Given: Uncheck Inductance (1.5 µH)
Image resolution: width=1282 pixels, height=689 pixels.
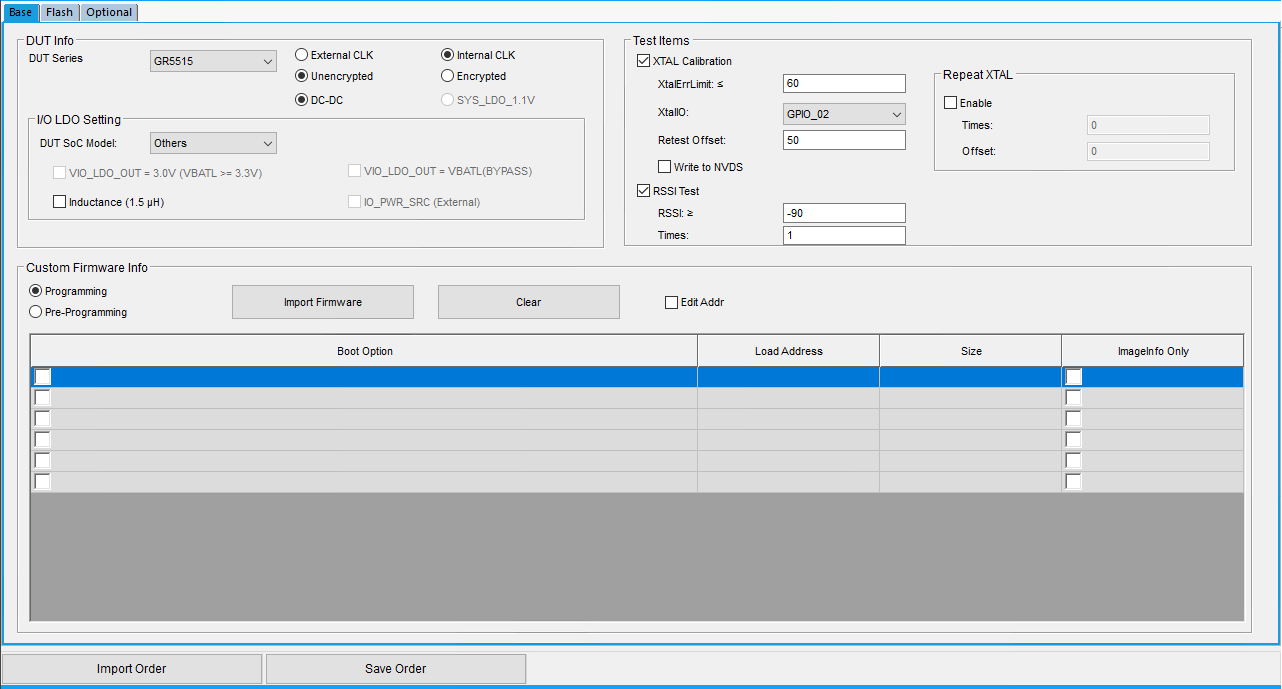Looking at the screenshot, I should [x=59, y=201].
